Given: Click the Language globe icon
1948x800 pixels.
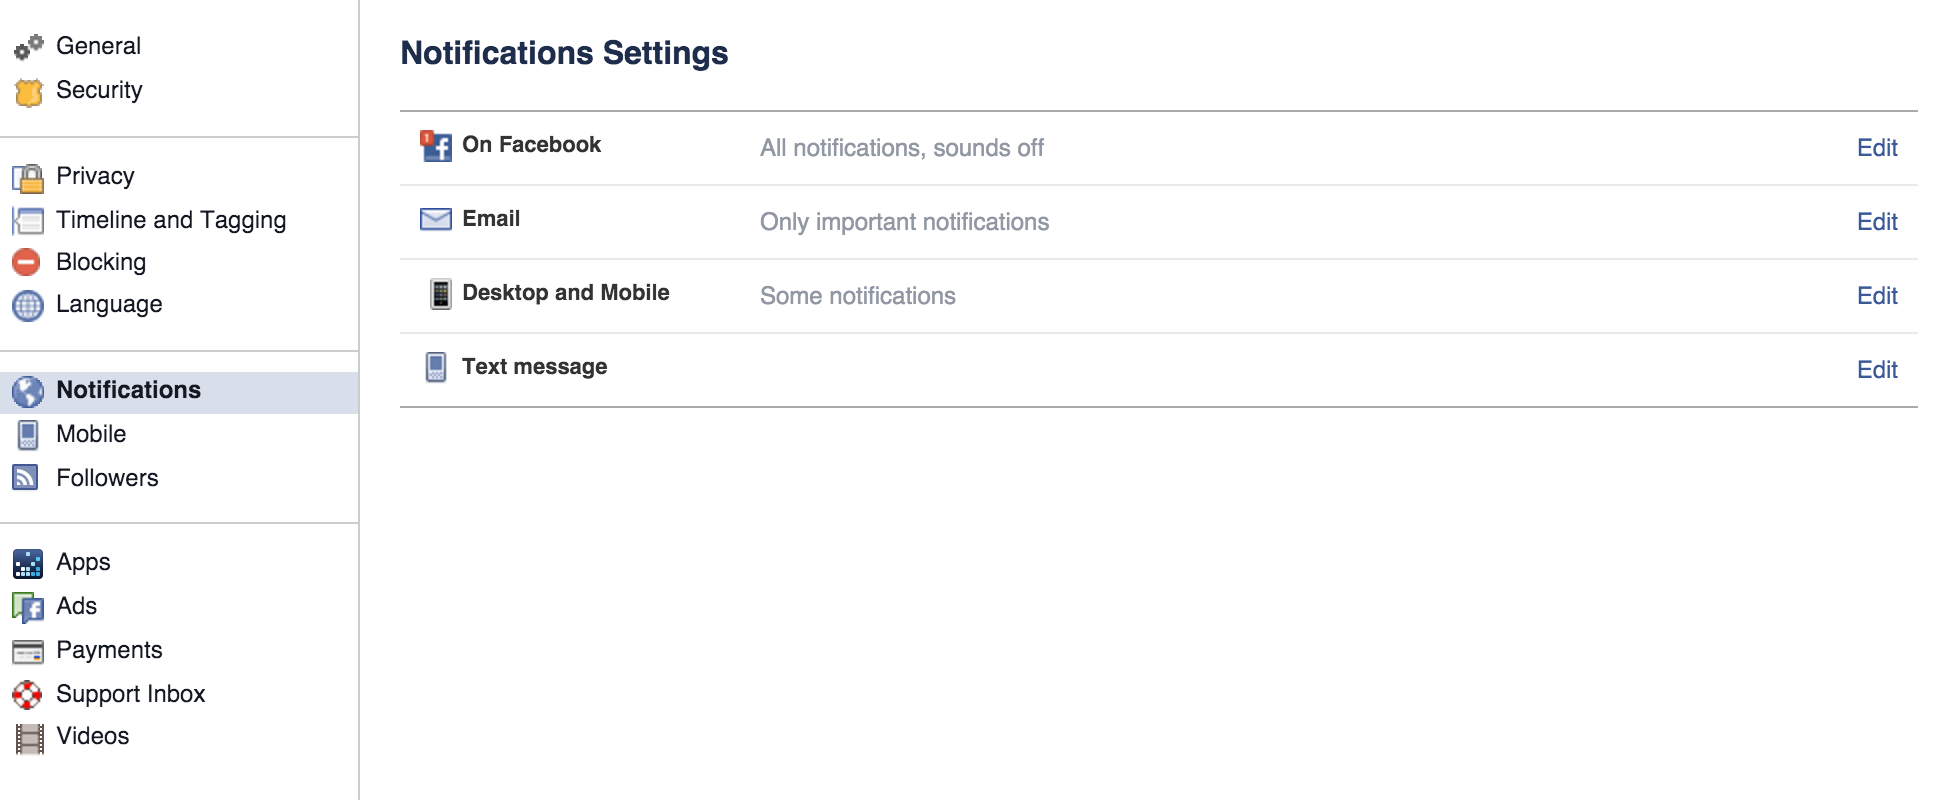Looking at the screenshot, I should (28, 305).
